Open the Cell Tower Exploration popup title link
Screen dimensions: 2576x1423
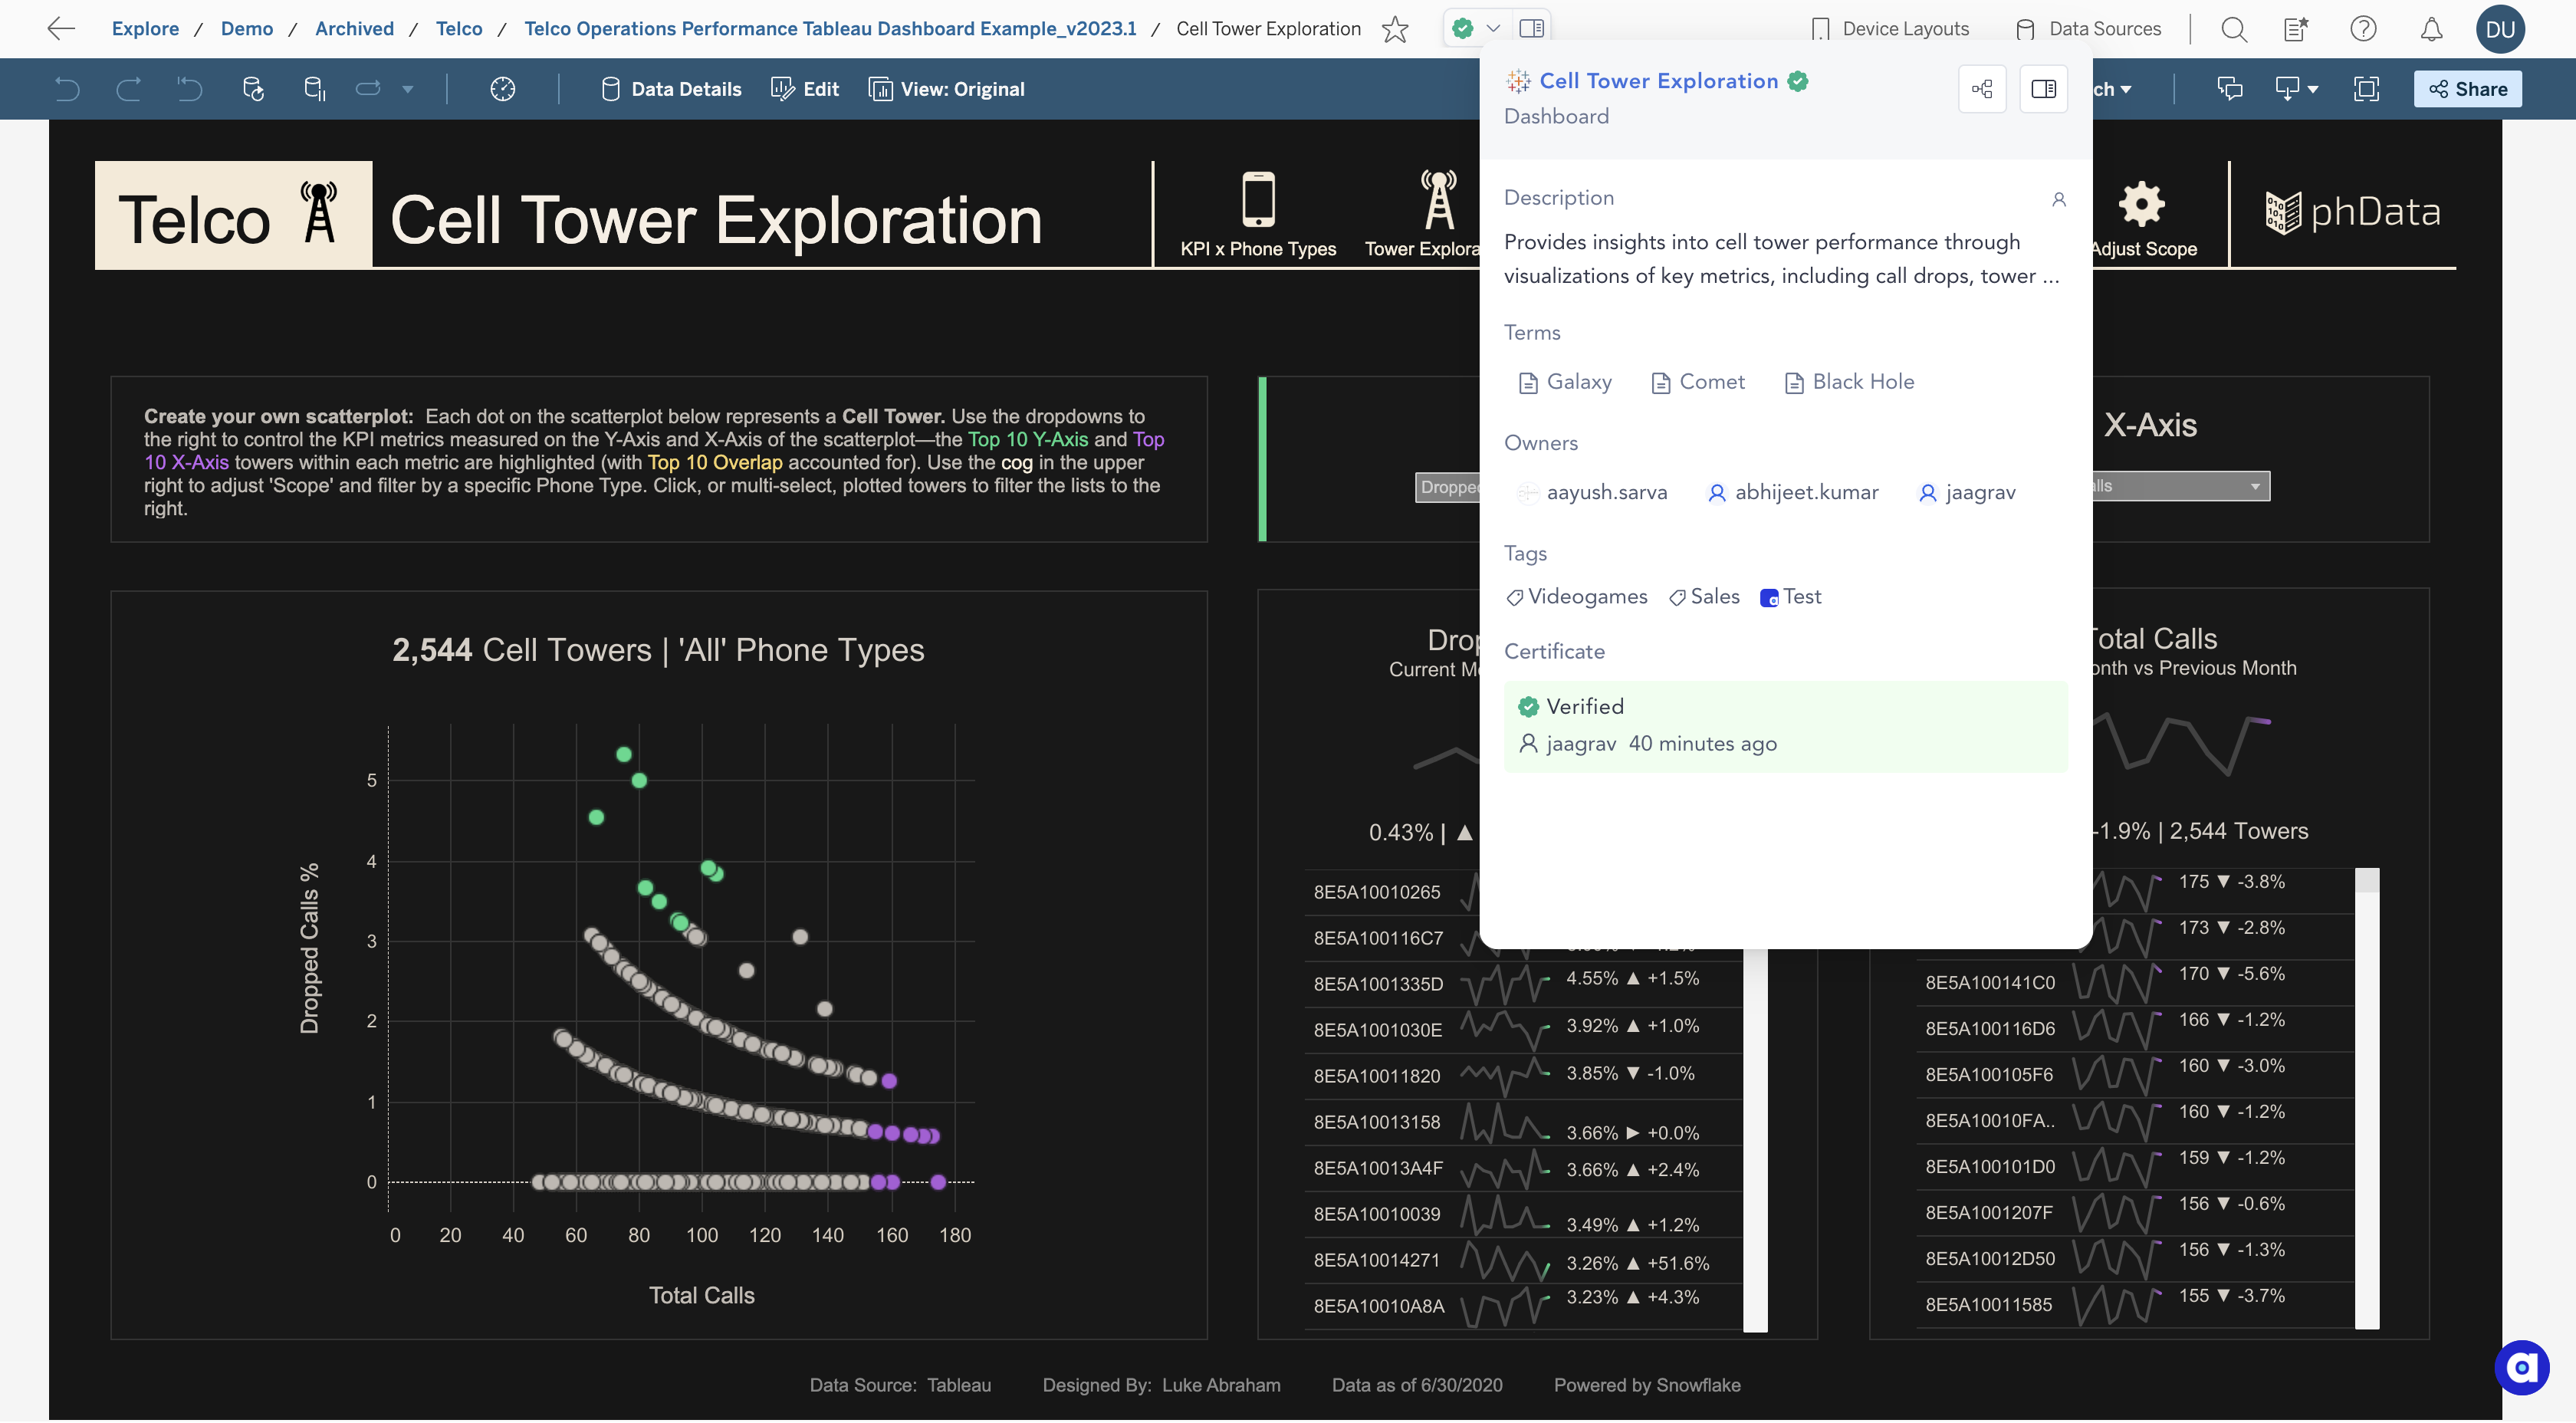coord(1658,81)
